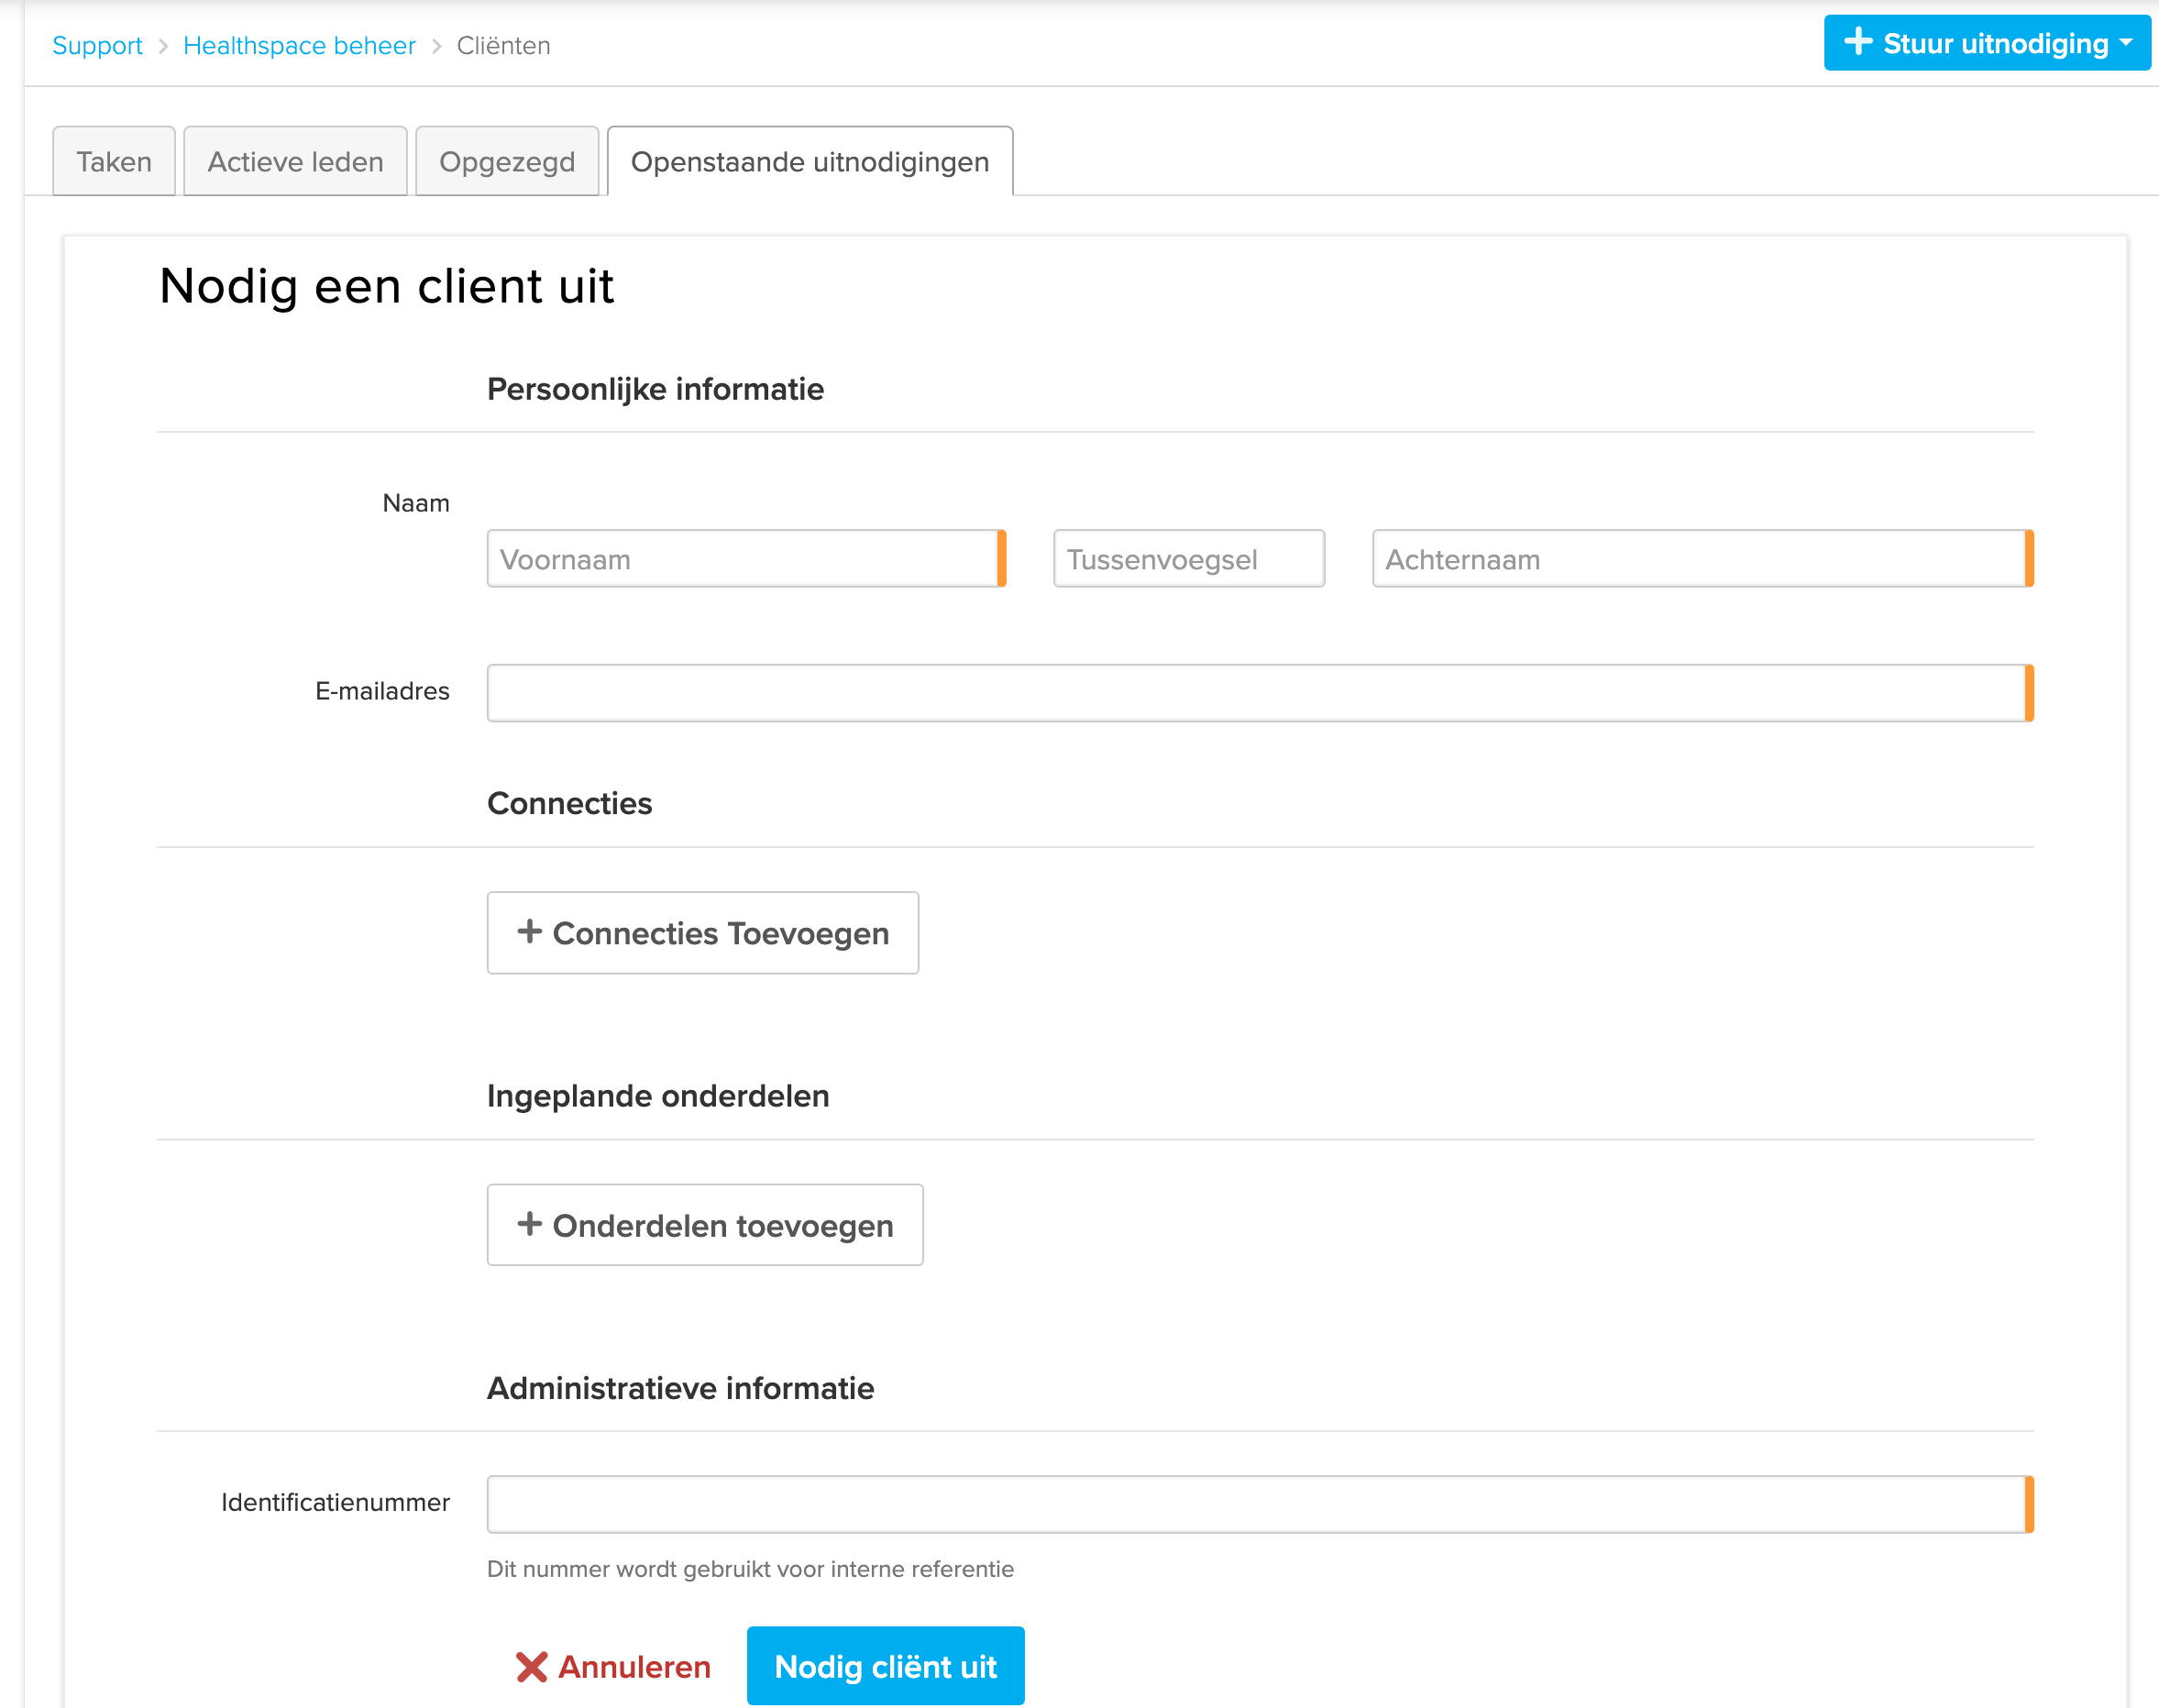The image size is (2159, 1708).
Task: Click the Achternaam text field
Action: [1697, 559]
